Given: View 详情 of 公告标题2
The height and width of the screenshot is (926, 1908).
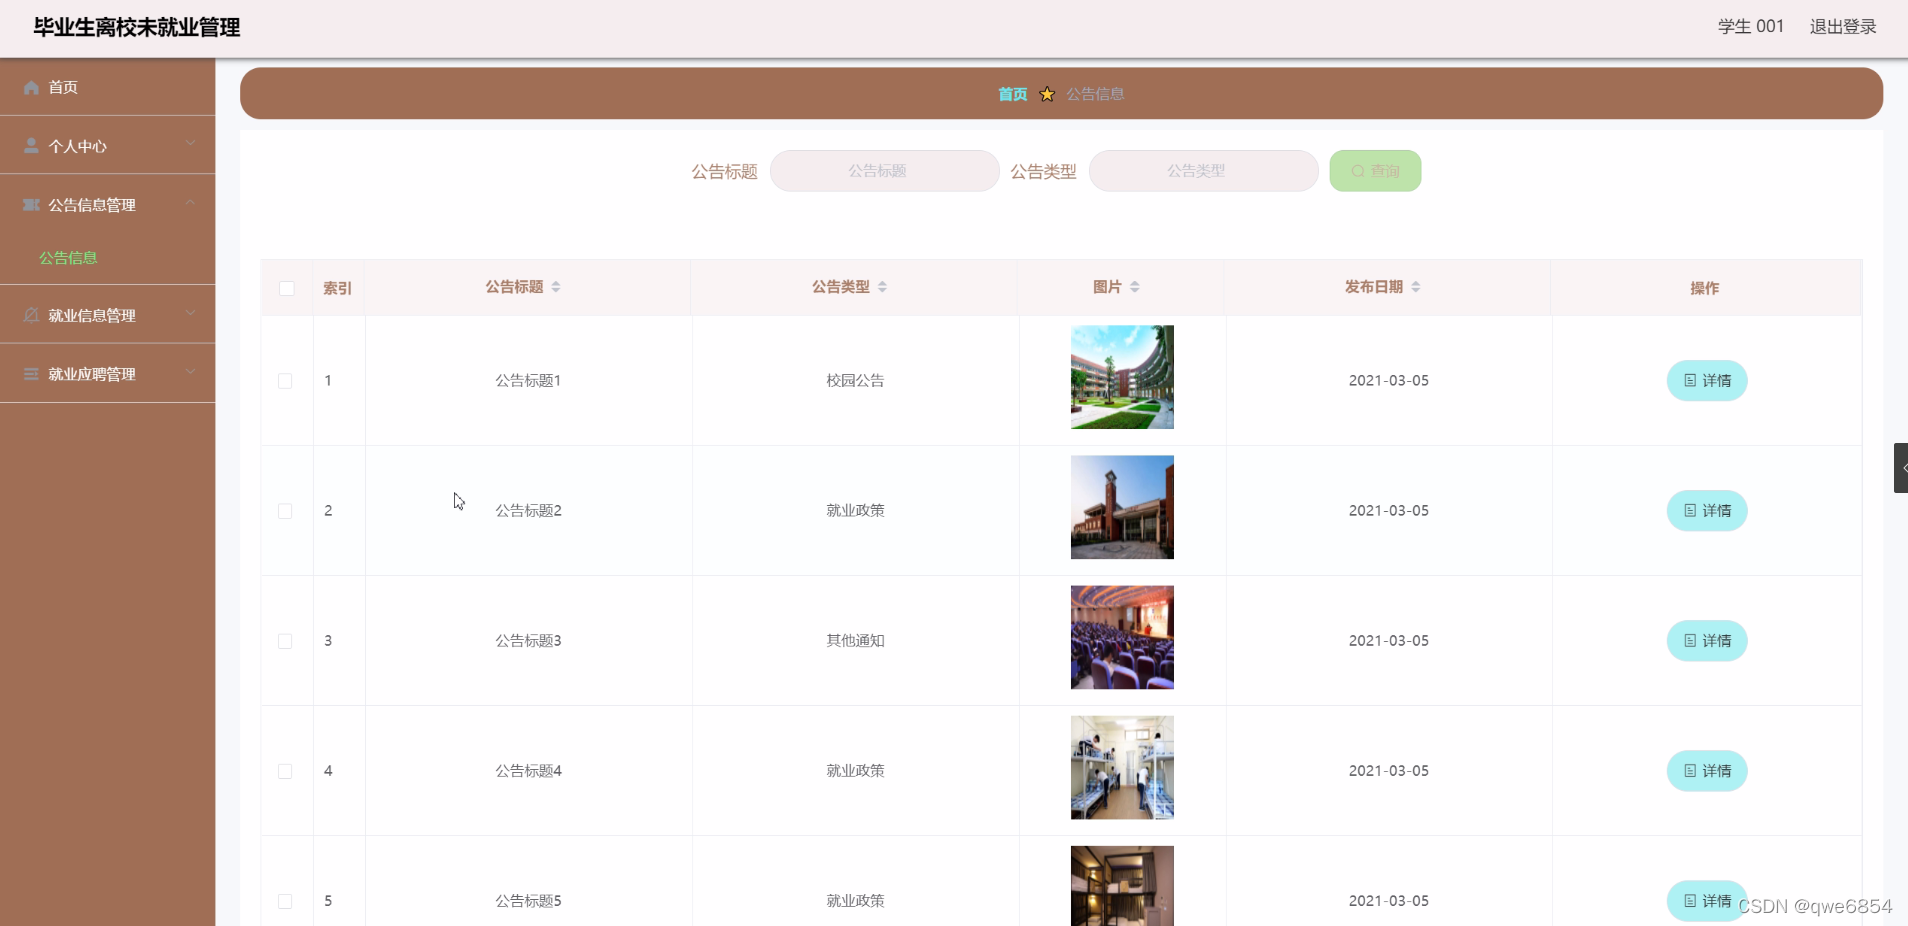Looking at the screenshot, I should 1706,510.
